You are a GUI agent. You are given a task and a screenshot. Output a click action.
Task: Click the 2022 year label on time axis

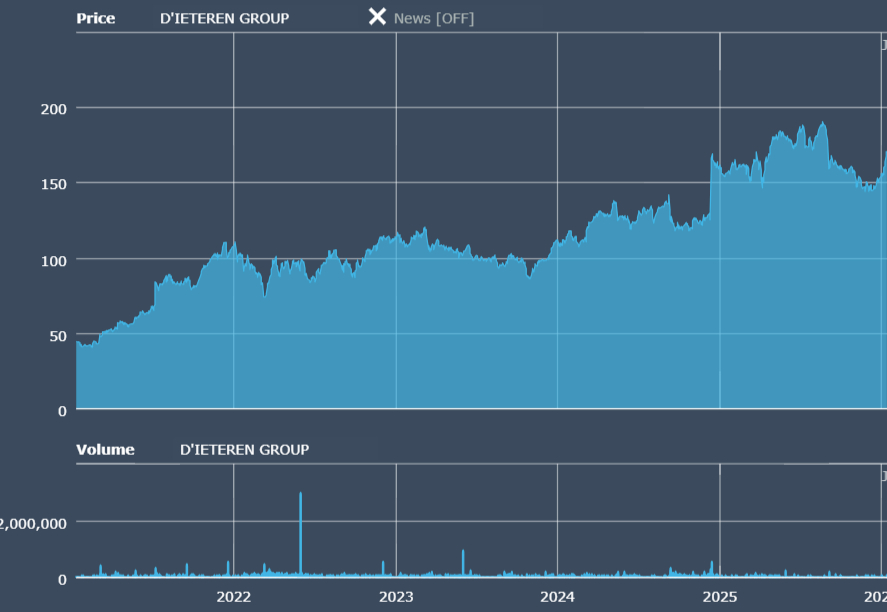(233, 597)
